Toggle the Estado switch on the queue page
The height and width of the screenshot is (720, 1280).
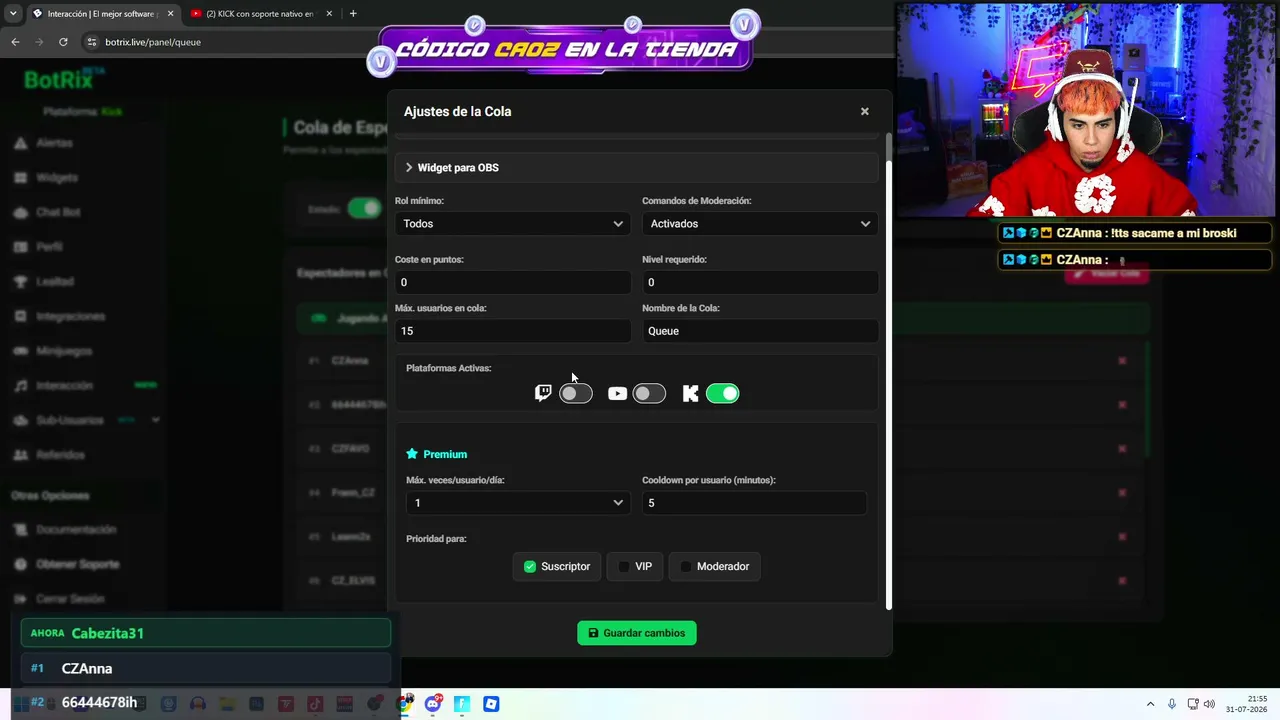pyautogui.click(x=365, y=208)
